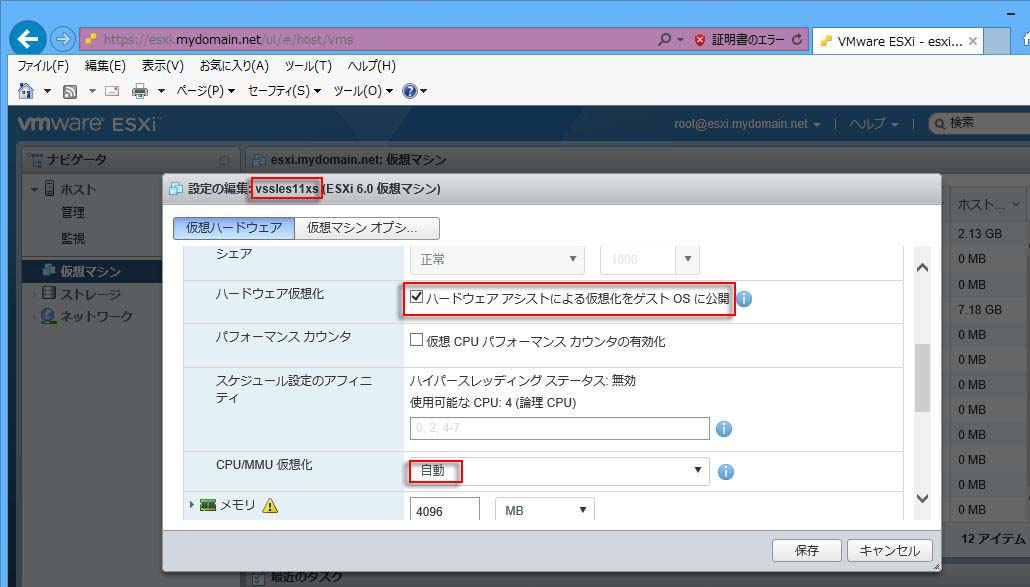Open the ファイル(F) menu
Viewport: 1030px width, 587px height.
[43, 66]
